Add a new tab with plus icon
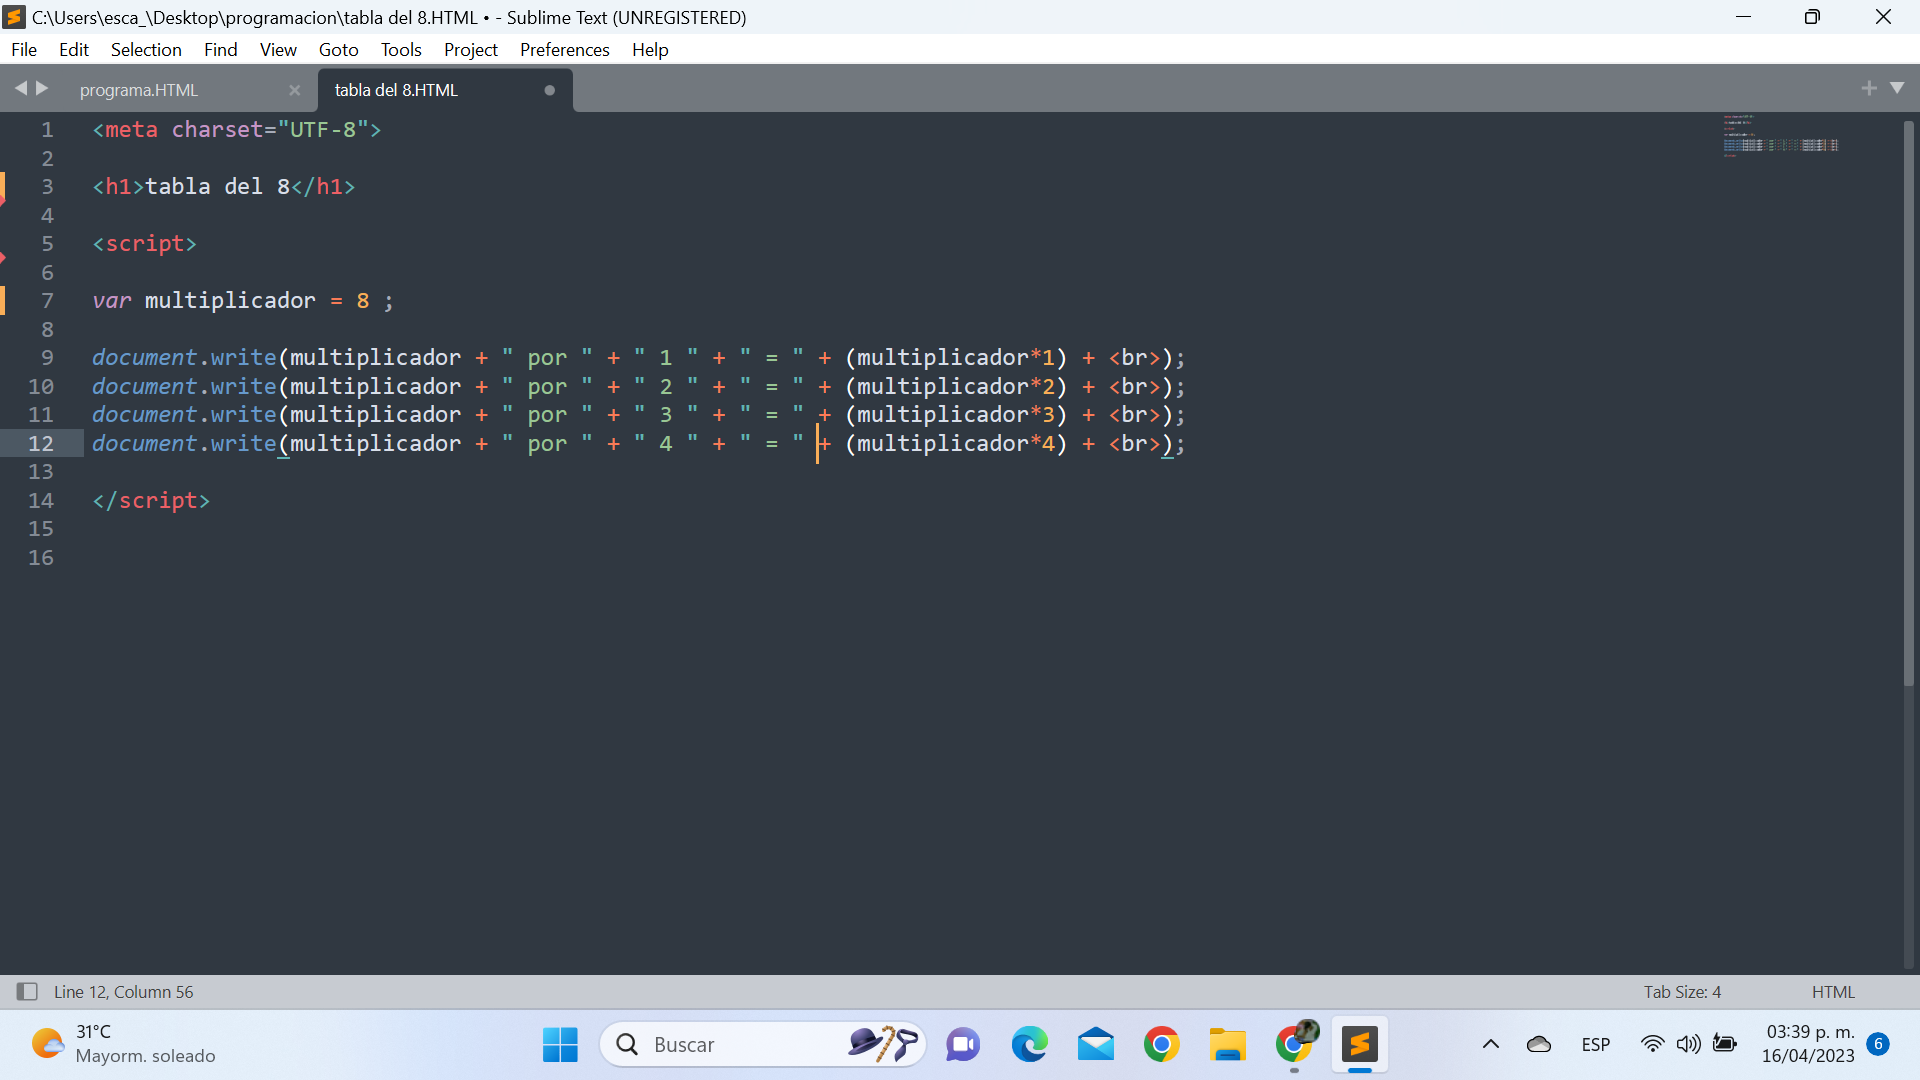 [x=1869, y=88]
